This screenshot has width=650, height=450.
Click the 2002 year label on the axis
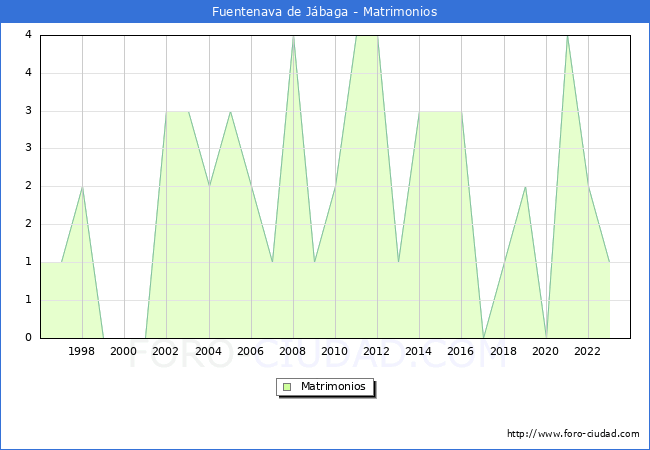(166, 351)
